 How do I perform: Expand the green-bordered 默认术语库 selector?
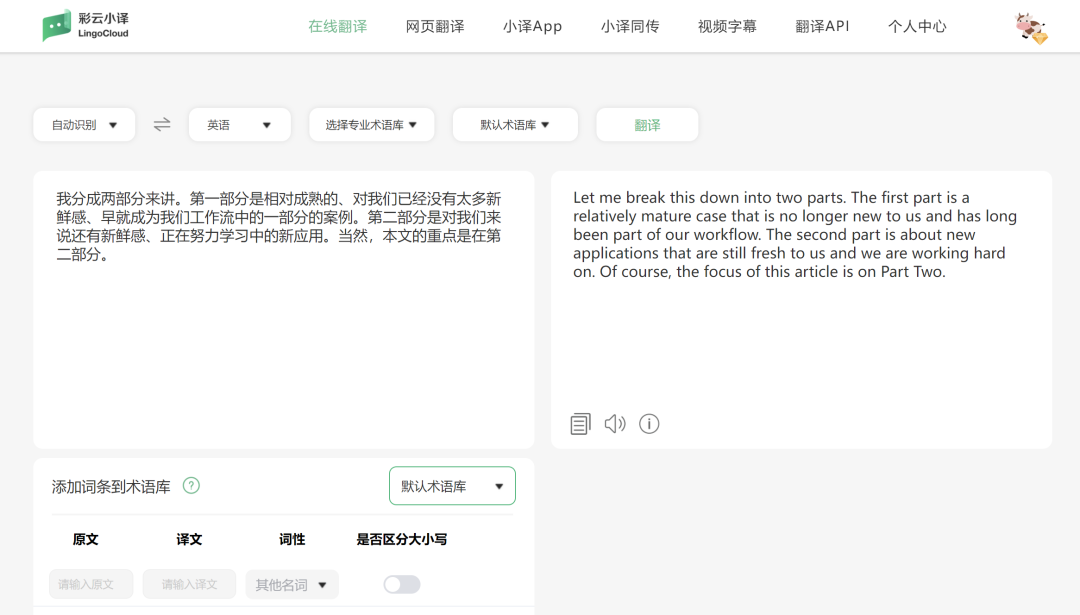tap(452, 486)
